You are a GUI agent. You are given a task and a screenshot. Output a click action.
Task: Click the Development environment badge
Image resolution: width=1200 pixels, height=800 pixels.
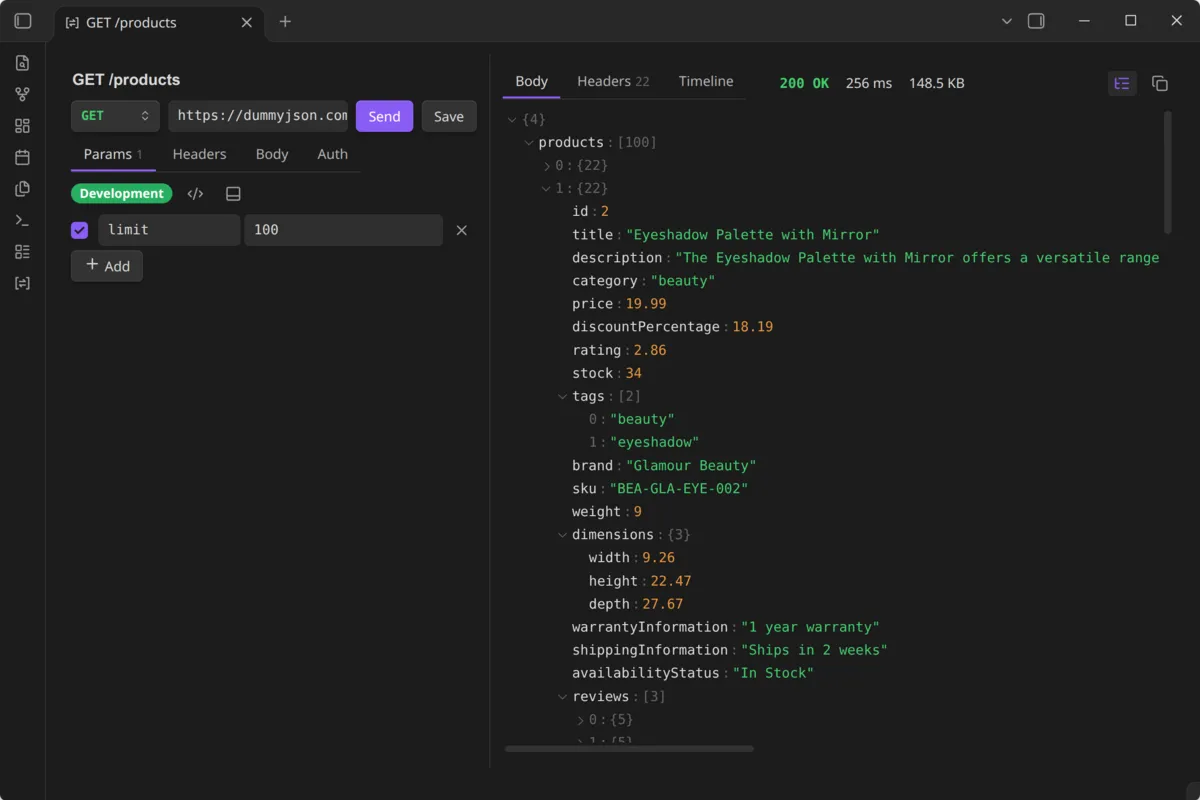click(x=121, y=194)
